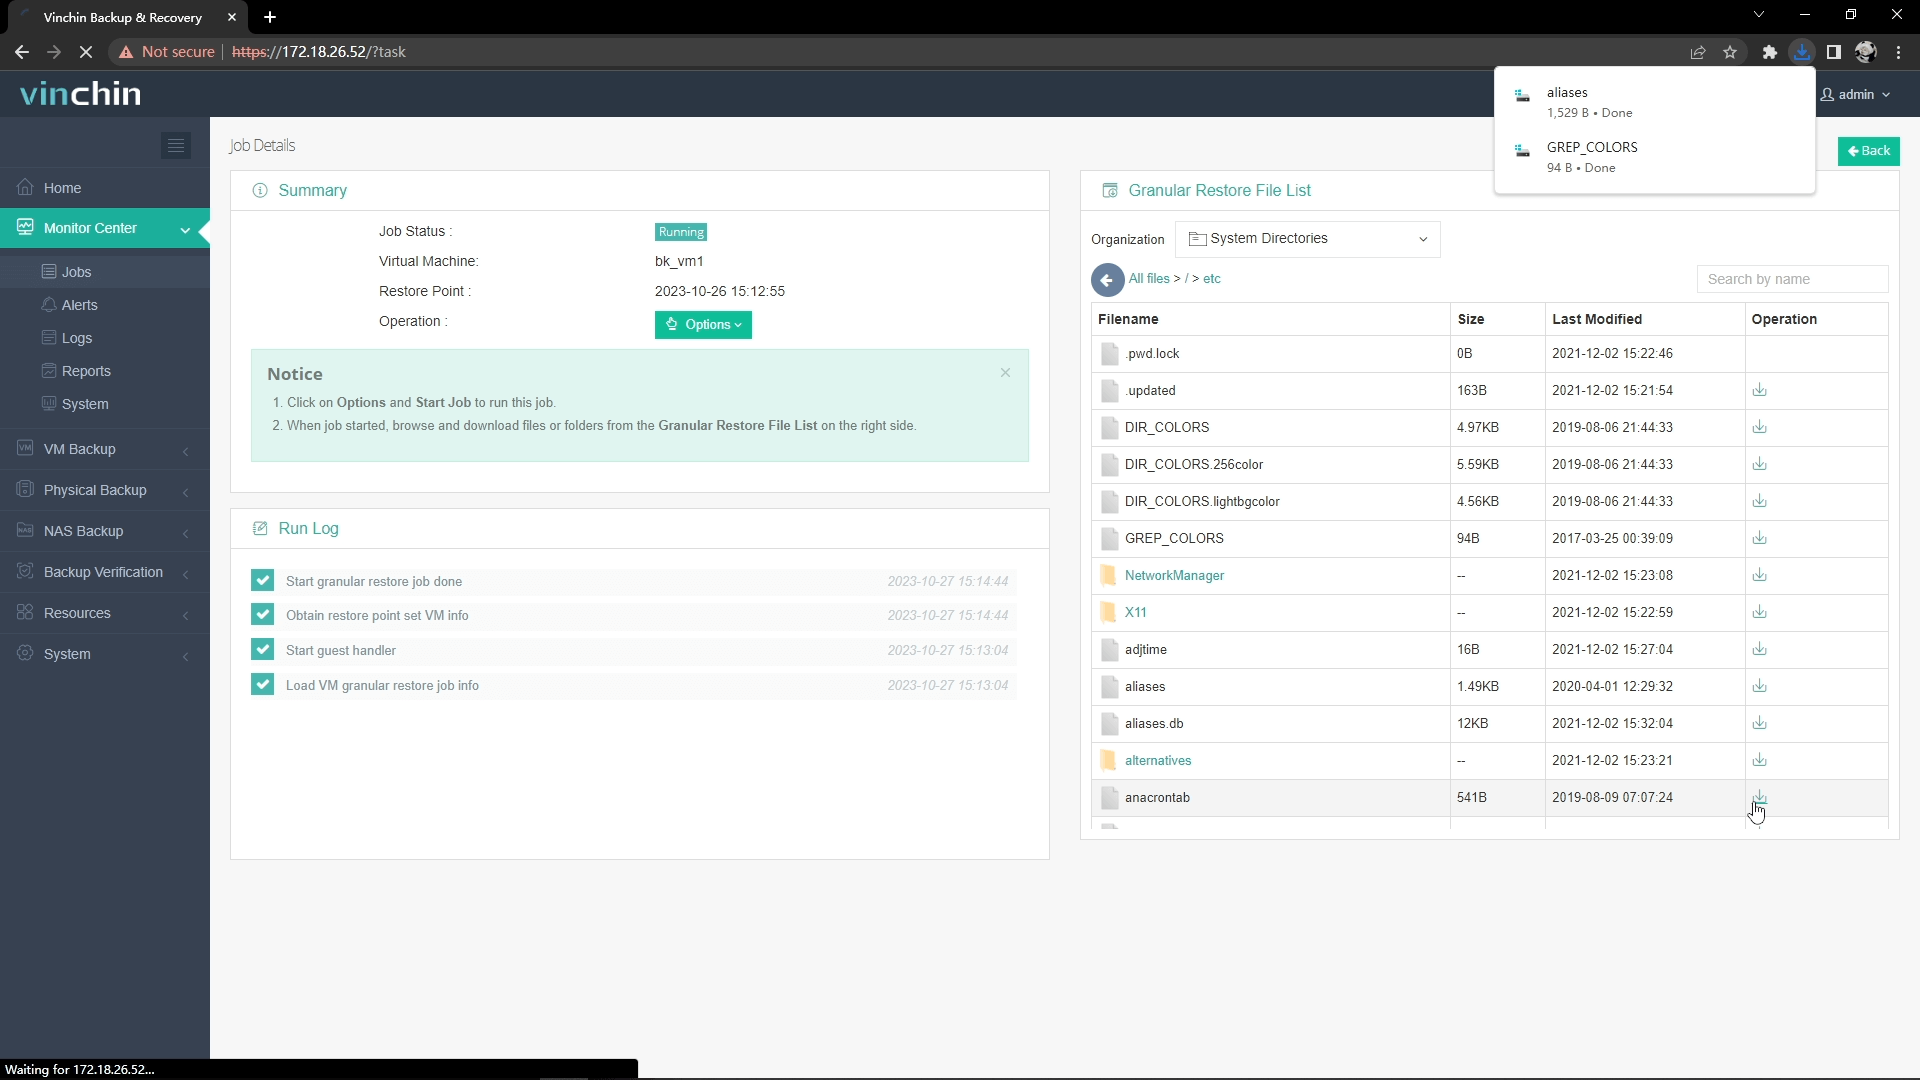Image resolution: width=1920 pixels, height=1080 pixels.
Task: Toggle checkbox for Load VM granular restore job info
Action: click(263, 685)
